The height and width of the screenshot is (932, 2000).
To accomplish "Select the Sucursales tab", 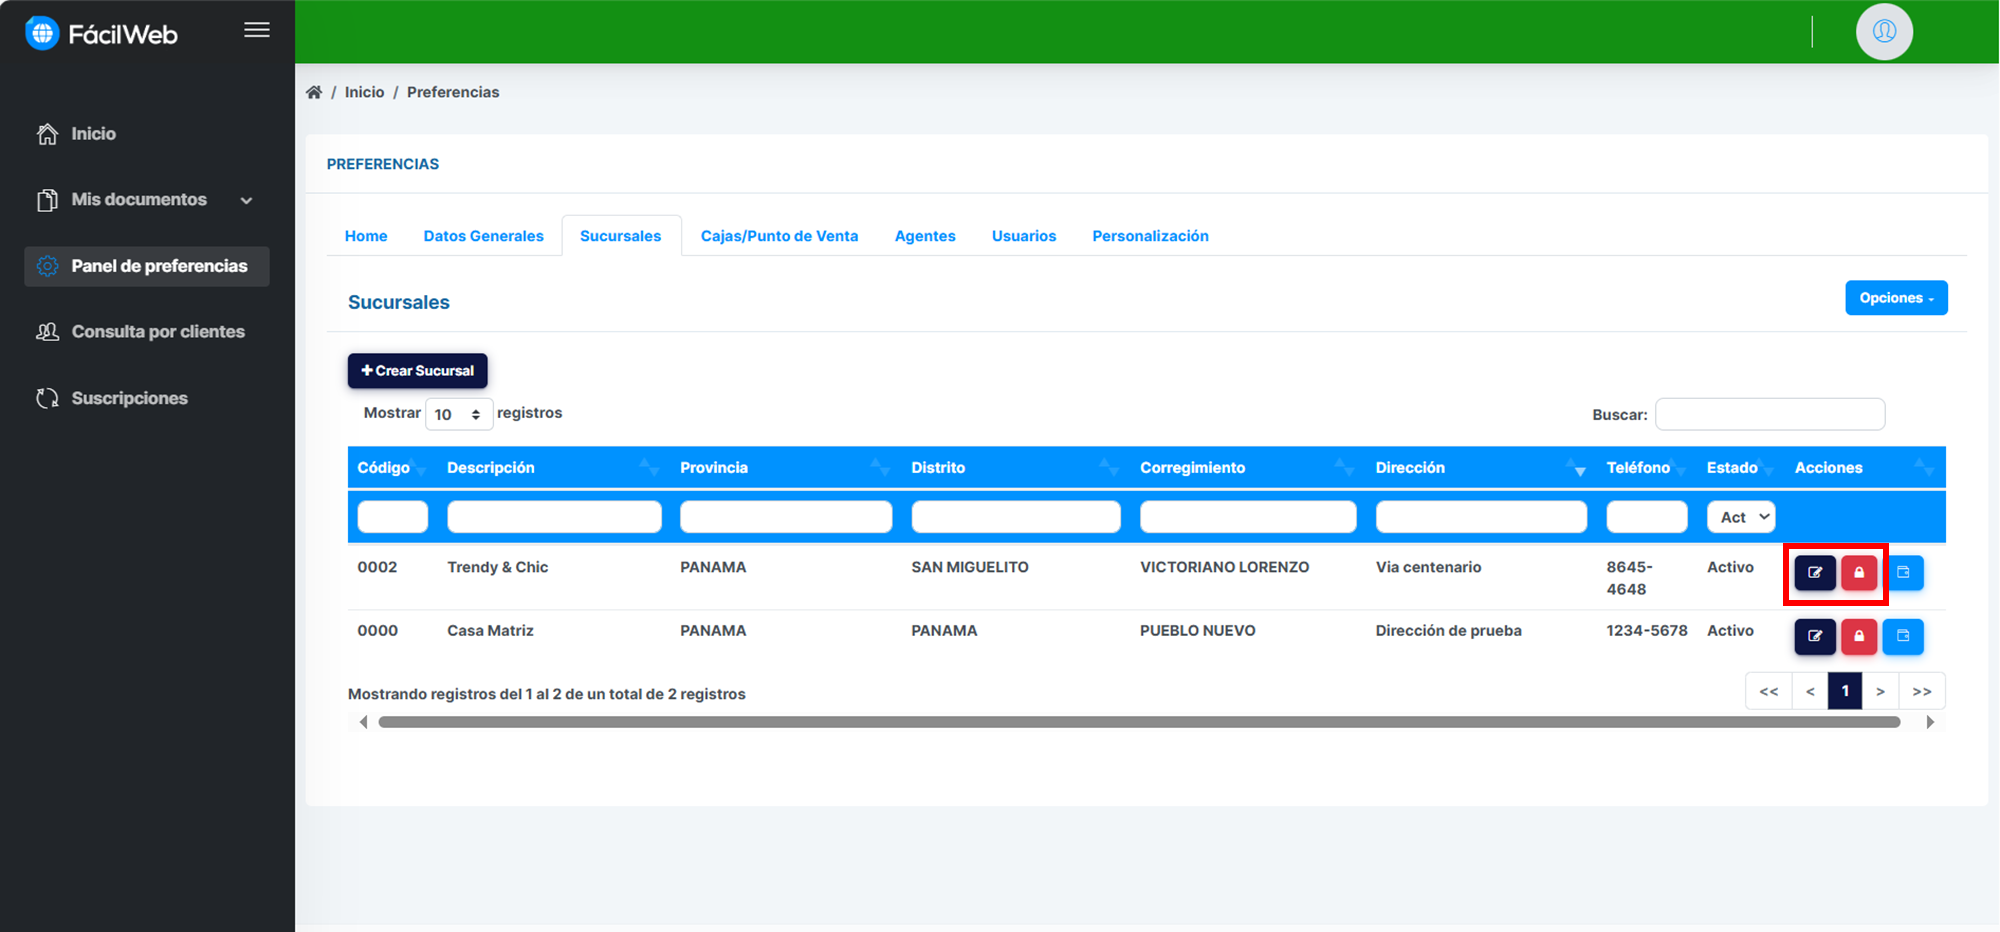I will coord(621,236).
